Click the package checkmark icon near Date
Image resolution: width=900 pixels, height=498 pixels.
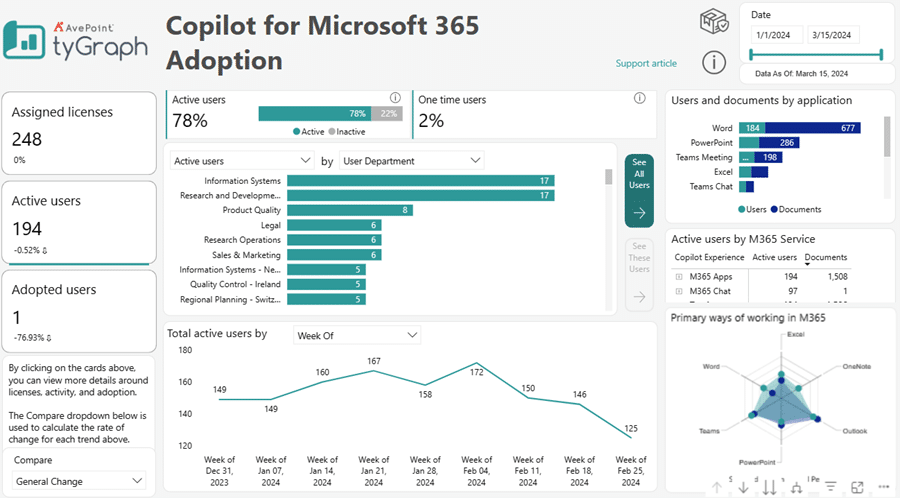click(714, 22)
